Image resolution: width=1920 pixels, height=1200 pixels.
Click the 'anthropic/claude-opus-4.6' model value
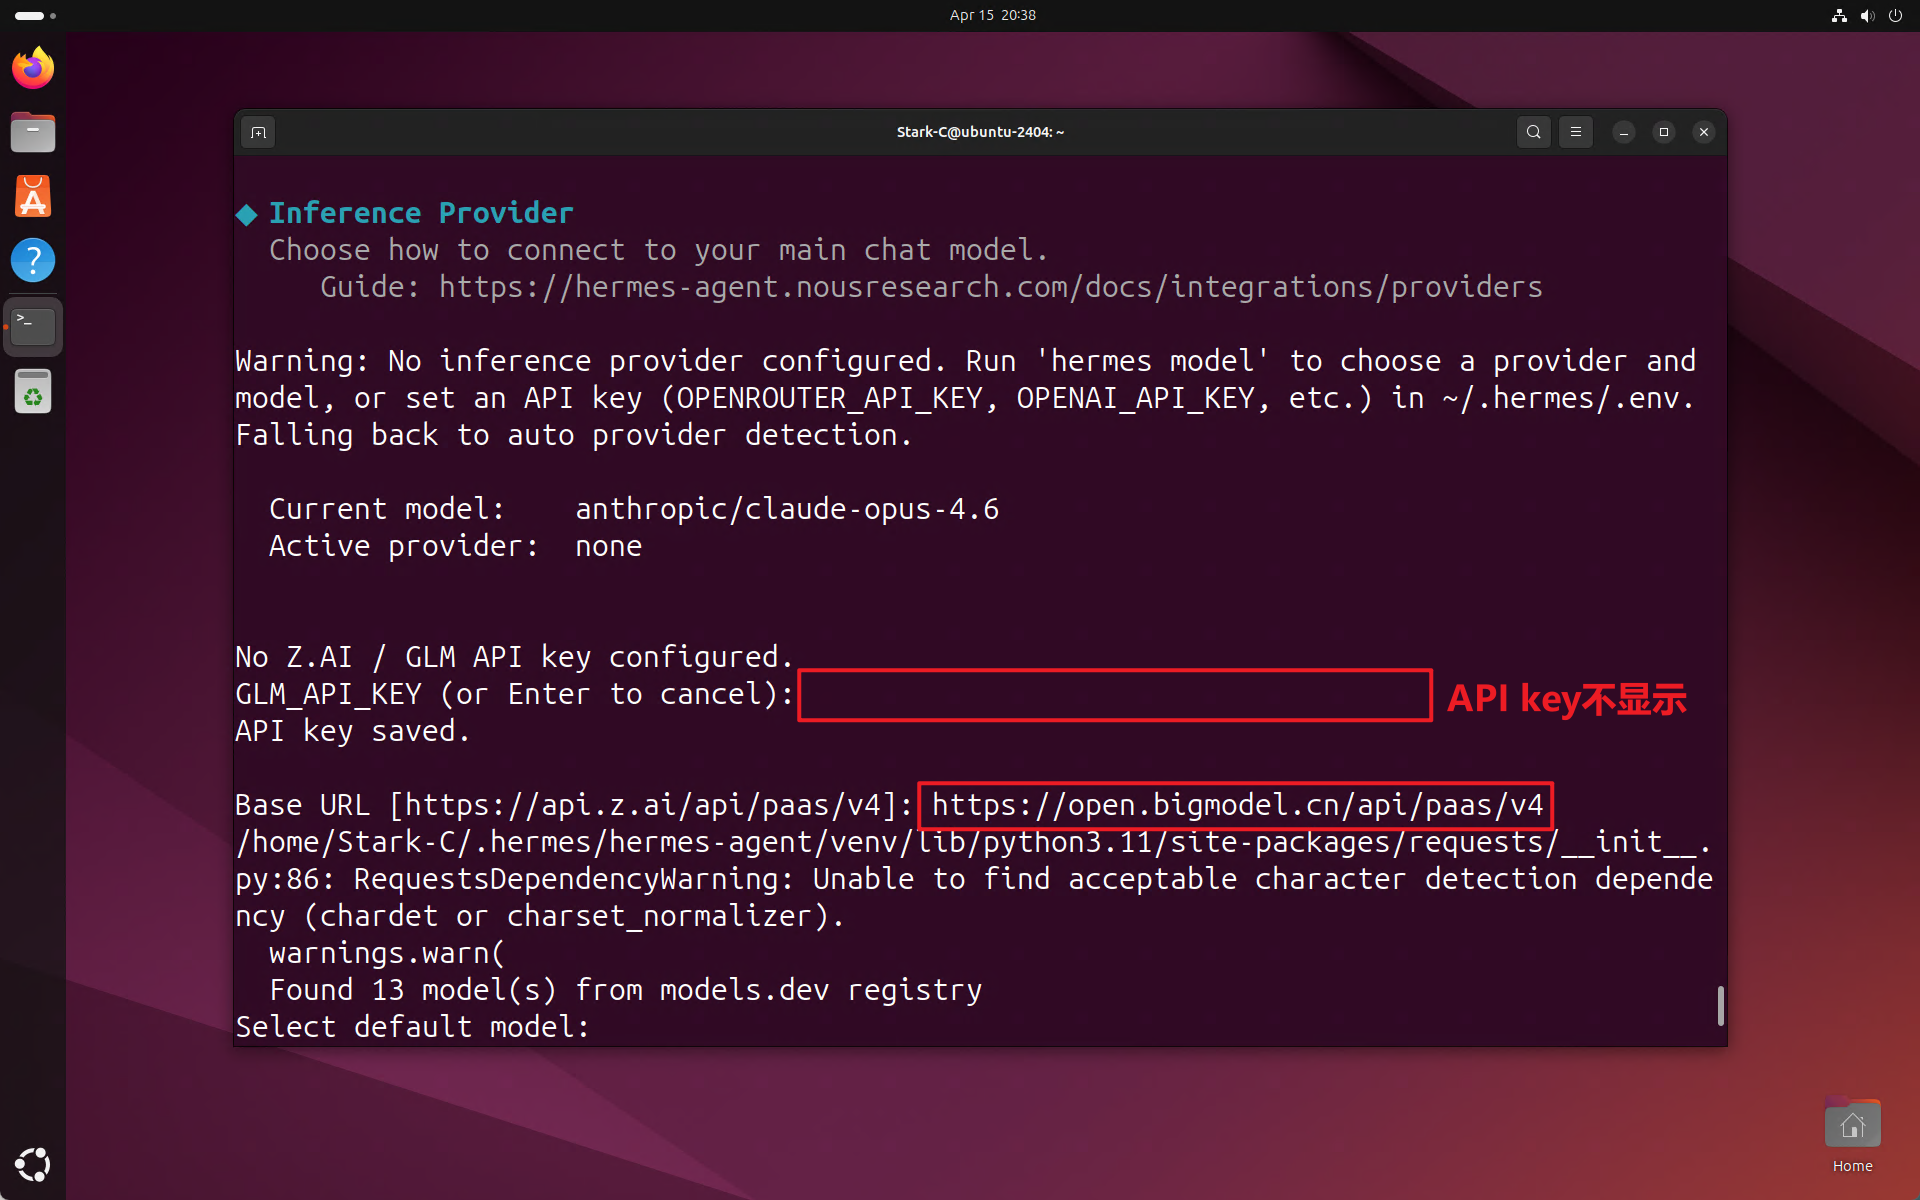[x=787, y=509]
